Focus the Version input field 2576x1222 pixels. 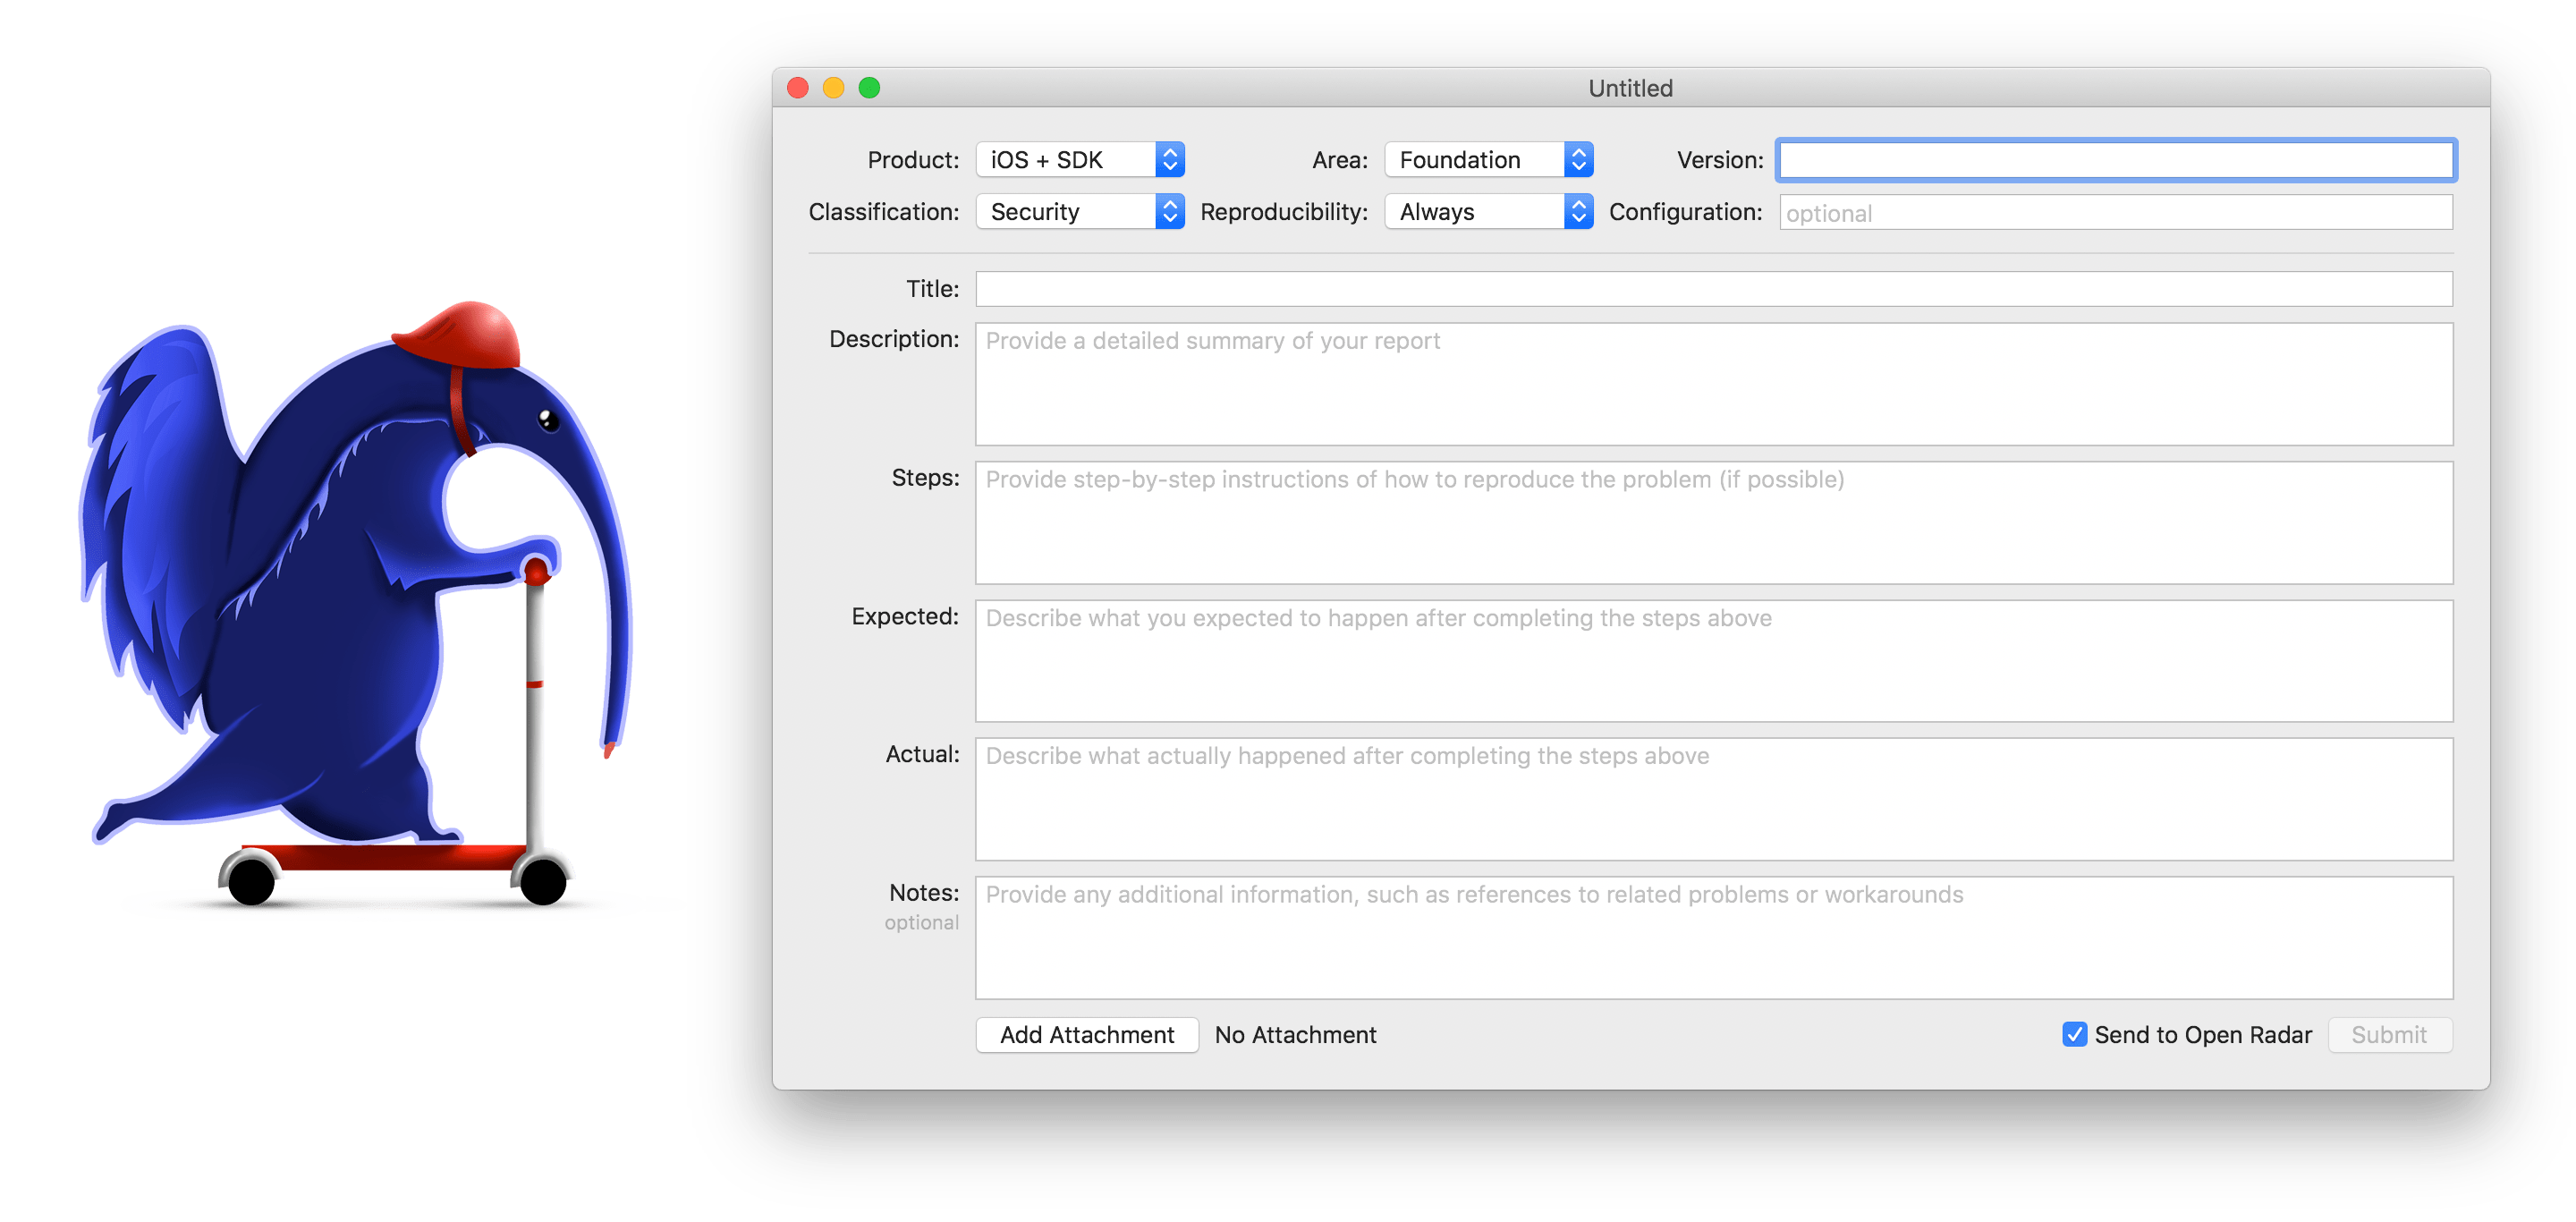click(2115, 160)
